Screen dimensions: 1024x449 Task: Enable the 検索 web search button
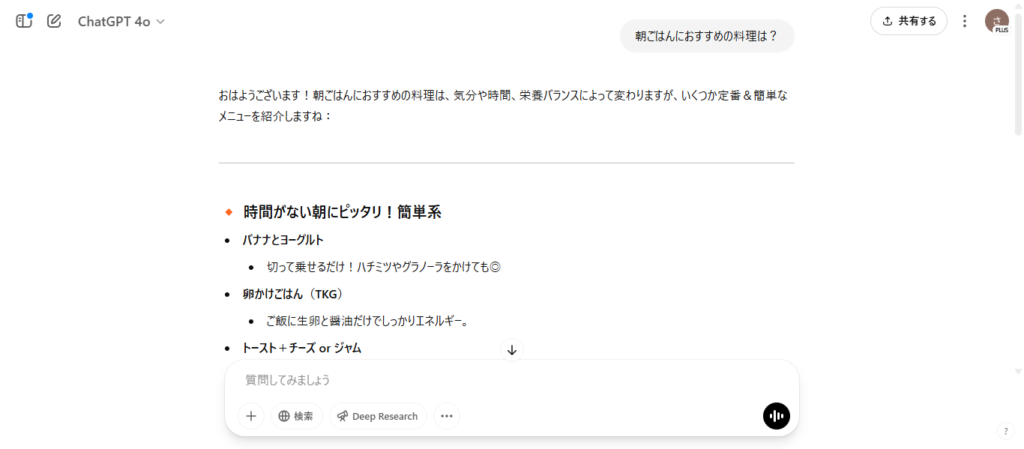click(296, 416)
